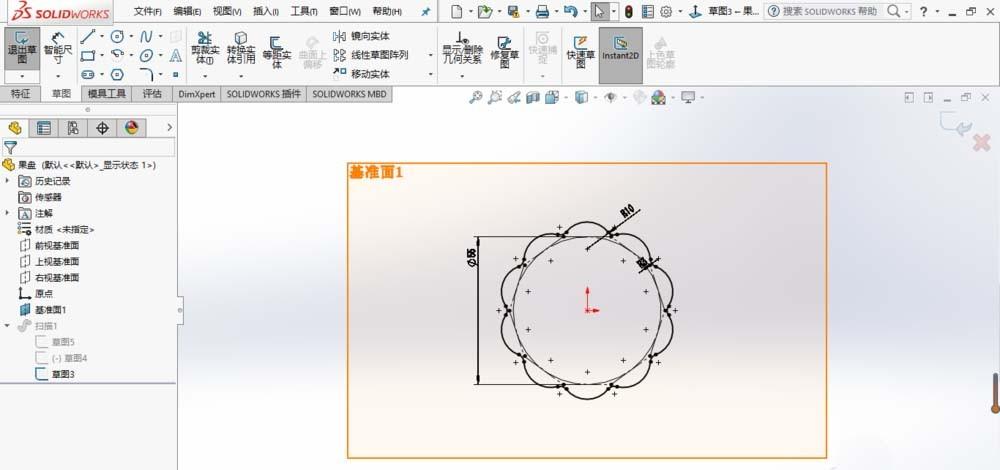Click the Zoom to Fit view icon

475,98
